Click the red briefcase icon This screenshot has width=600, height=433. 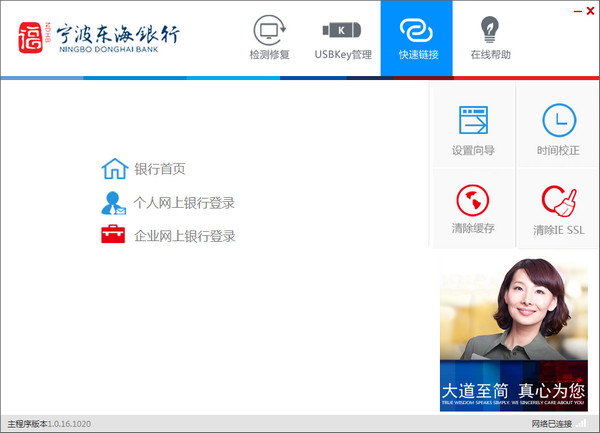(113, 234)
